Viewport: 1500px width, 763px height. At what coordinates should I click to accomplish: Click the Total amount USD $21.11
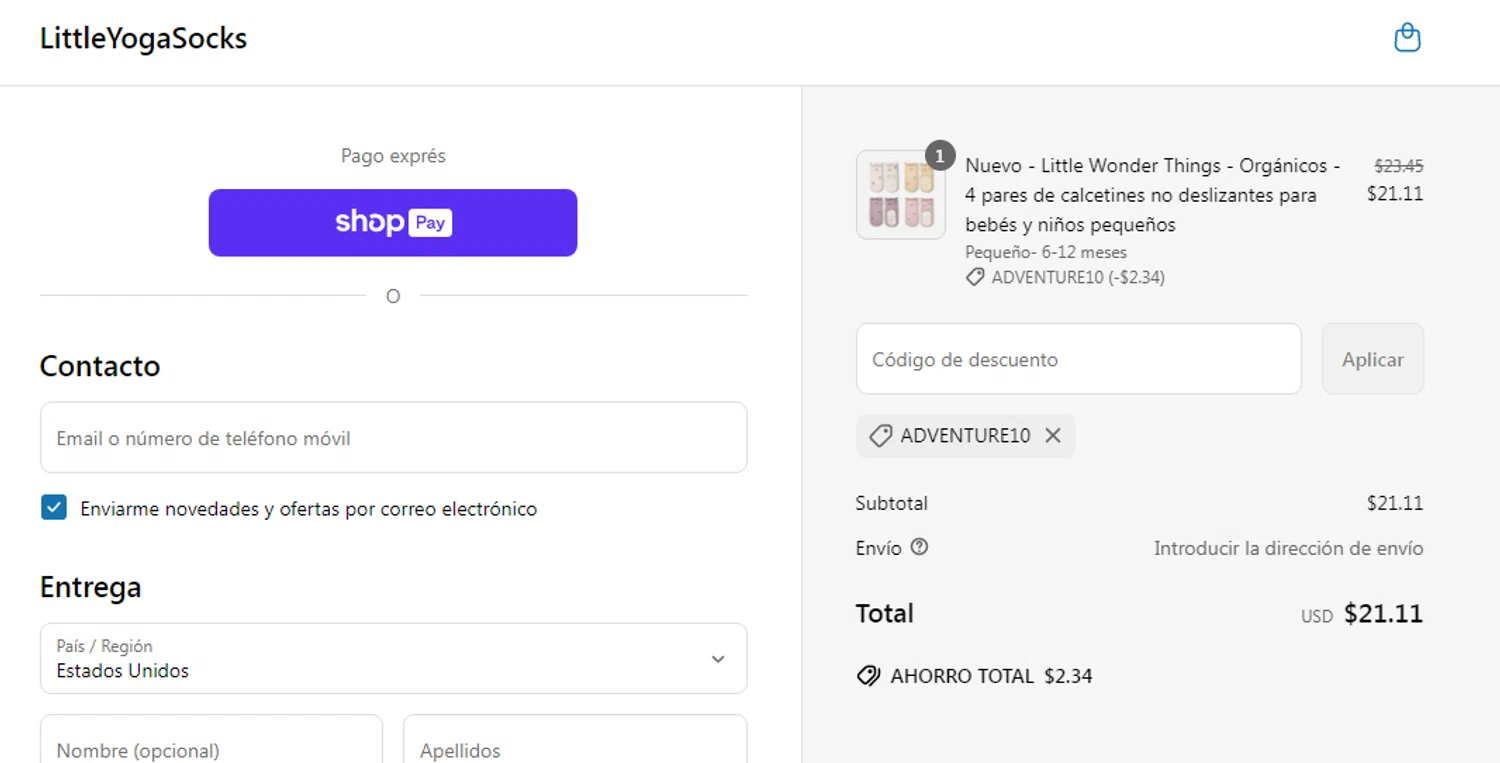(x=1362, y=614)
